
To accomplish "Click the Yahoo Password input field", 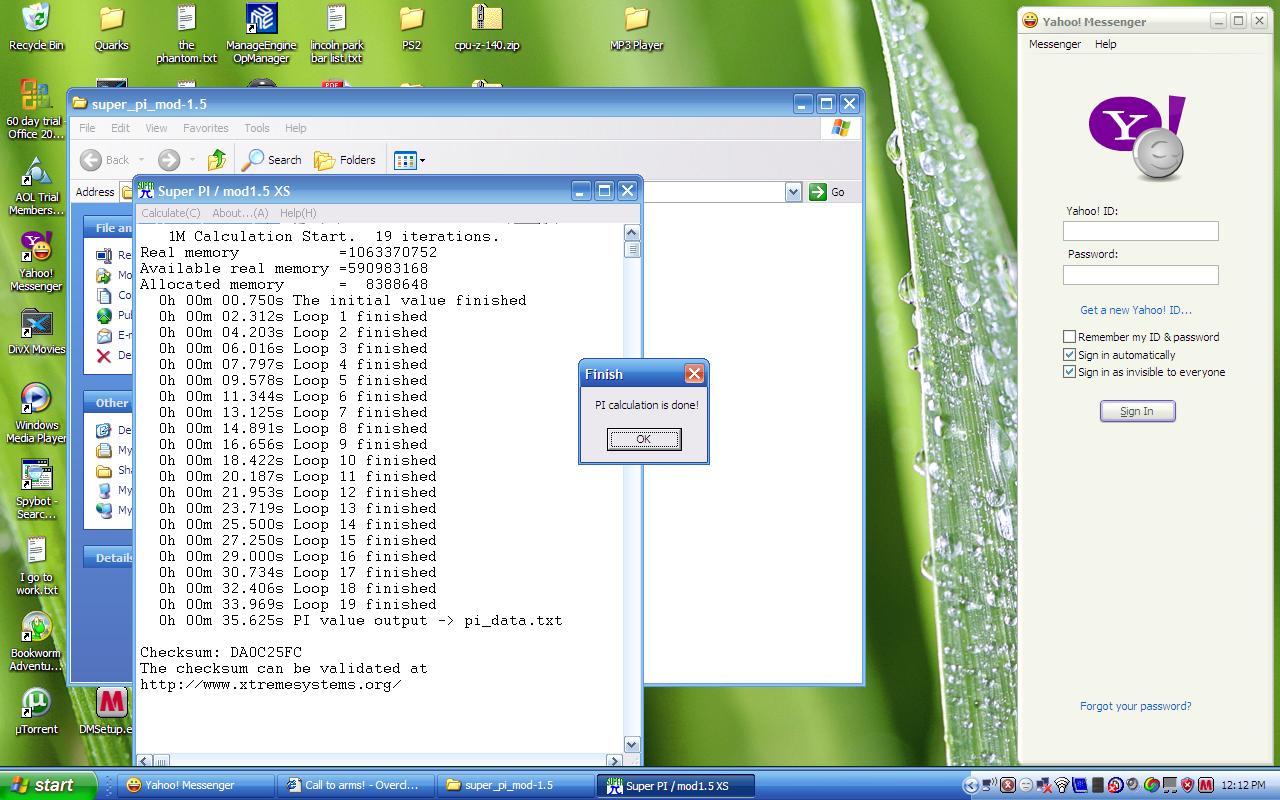I will click(x=1140, y=274).
